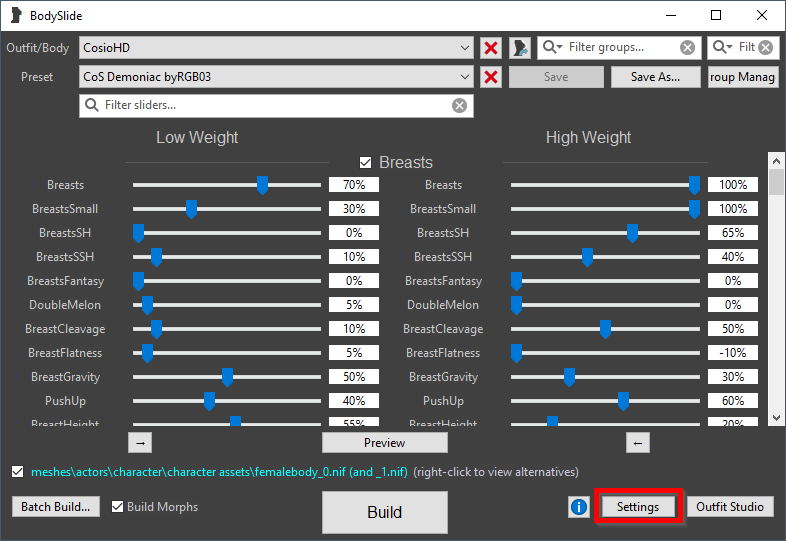Click the high weight BreastsSmall 100% value box
The image size is (786, 541).
point(733,209)
